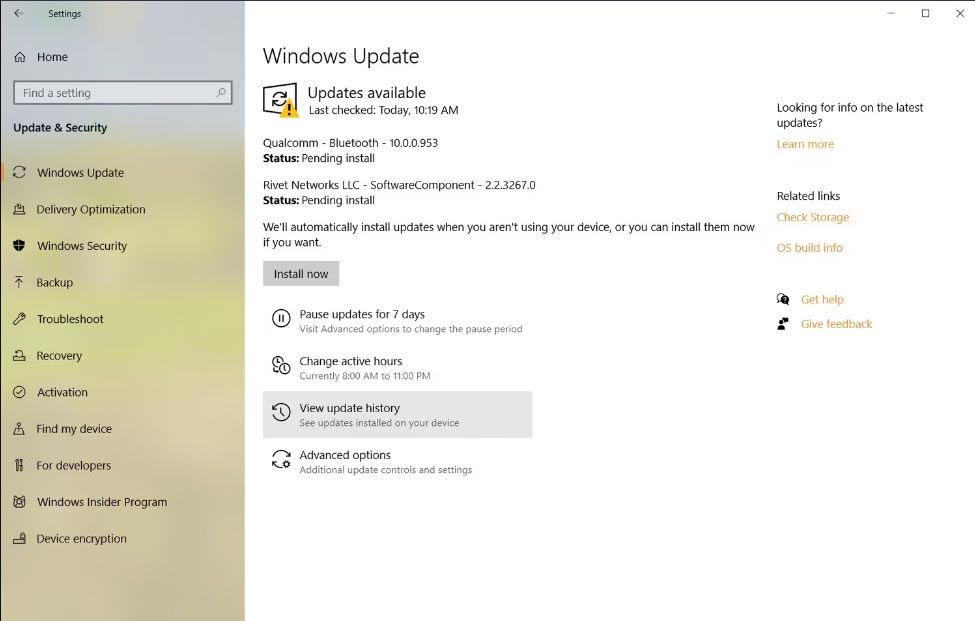Click the Find my device icon
975x621 pixels.
[x=19, y=428]
